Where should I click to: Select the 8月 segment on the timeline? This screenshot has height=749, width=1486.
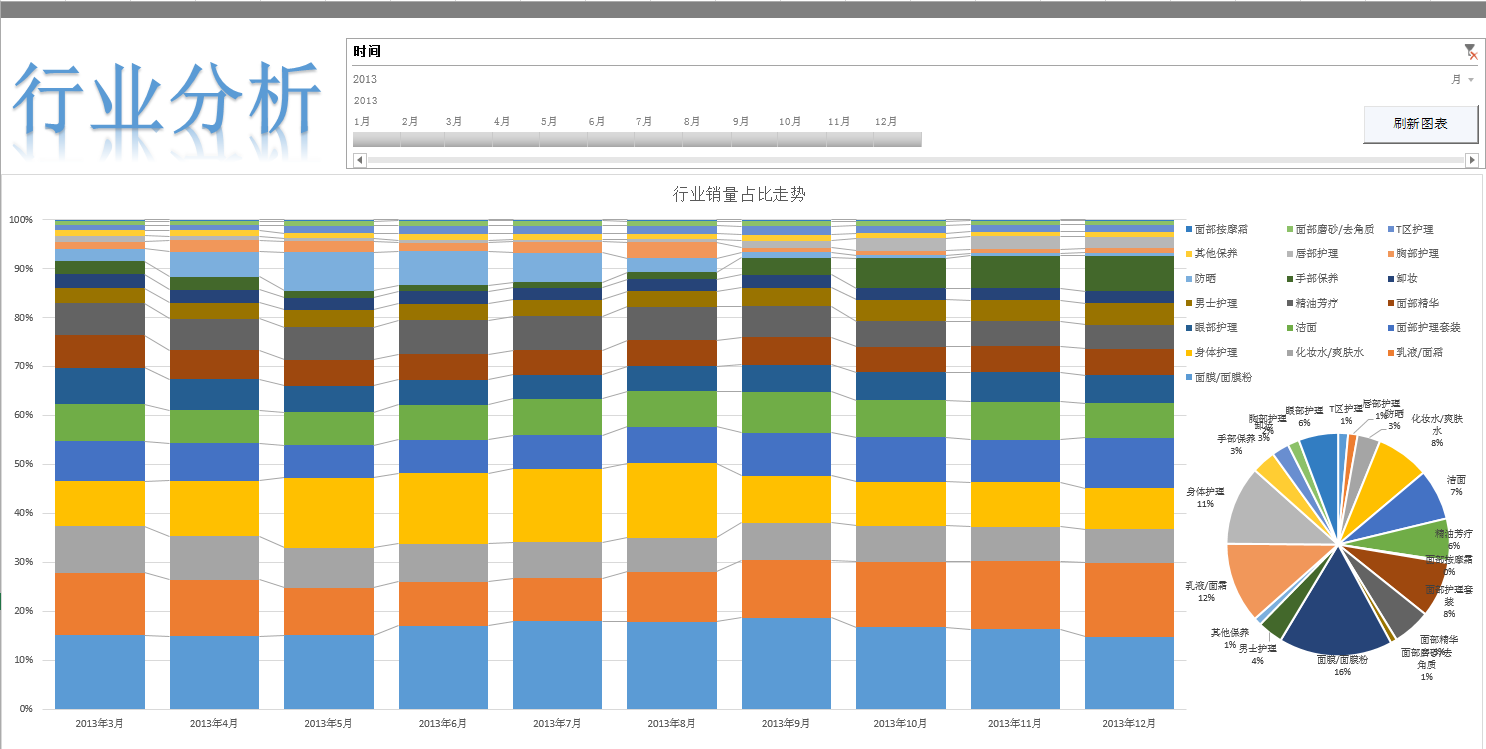pos(705,139)
